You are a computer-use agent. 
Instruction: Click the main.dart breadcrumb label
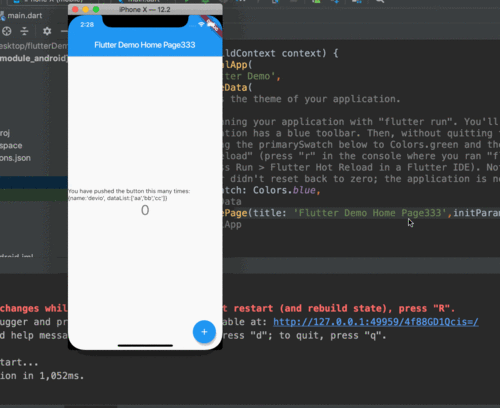coord(25,15)
